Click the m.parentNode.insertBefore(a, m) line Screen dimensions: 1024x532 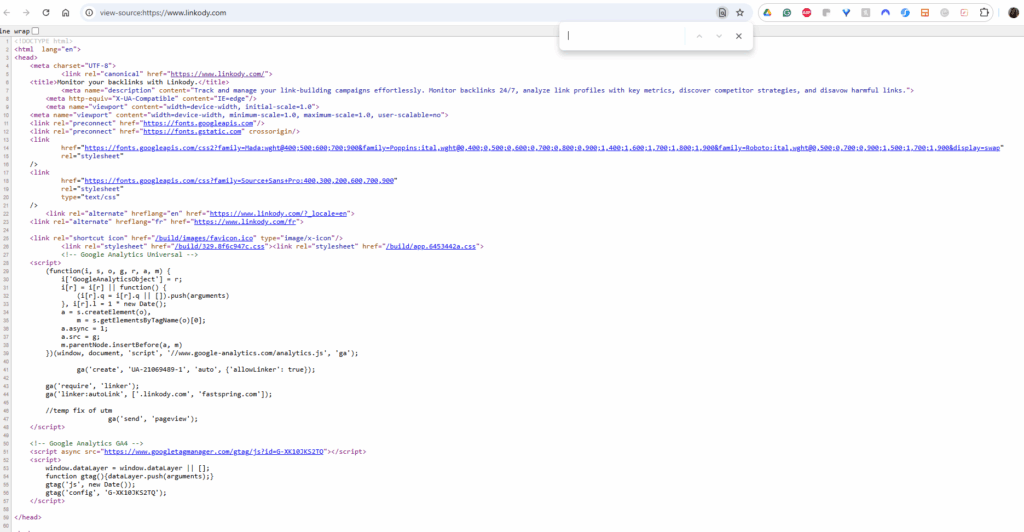point(121,345)
